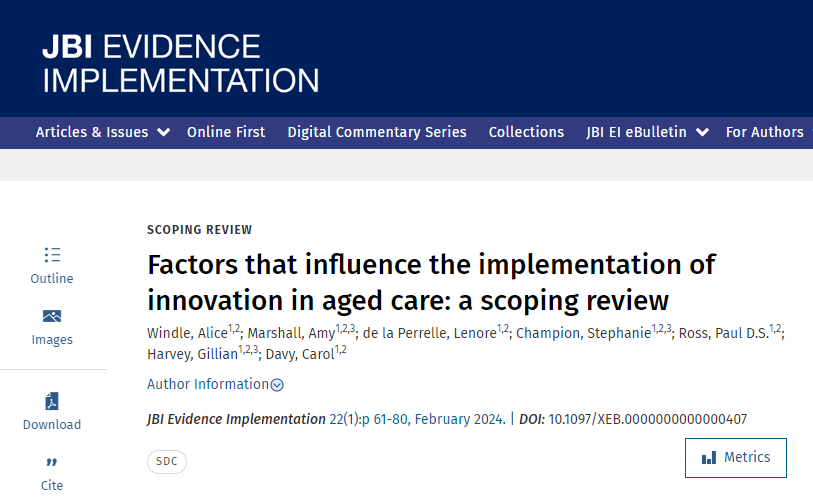Open the Author Information link

click(208, 384)
